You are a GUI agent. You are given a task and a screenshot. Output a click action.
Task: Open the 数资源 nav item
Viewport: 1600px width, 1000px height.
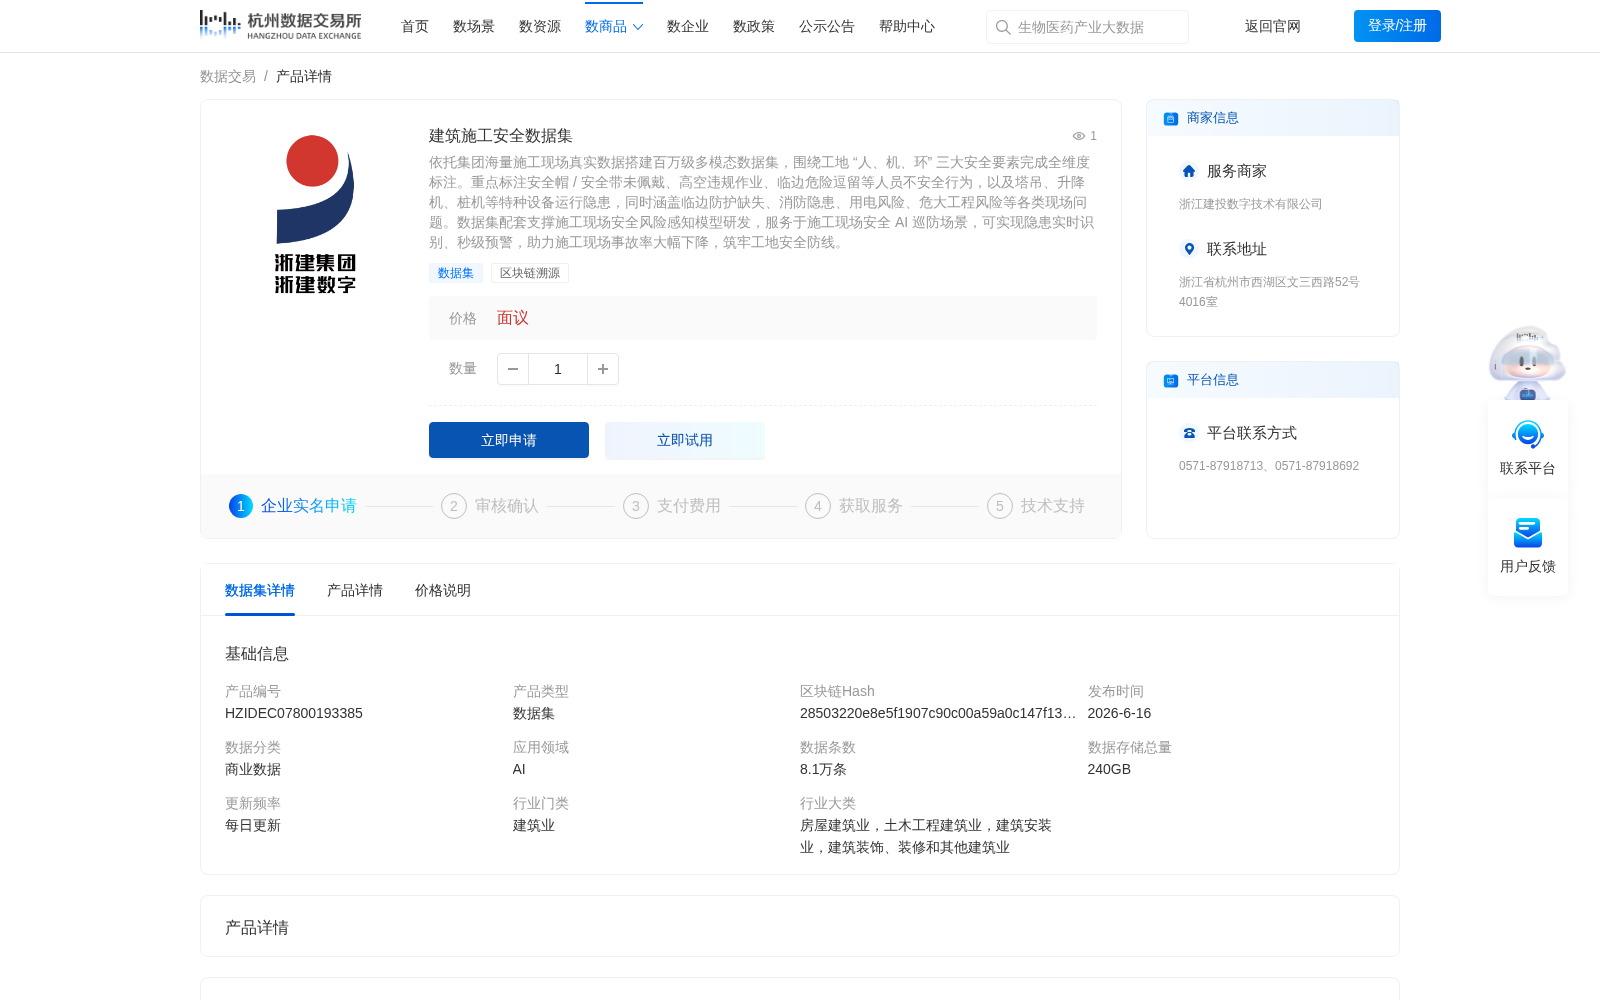540,27
